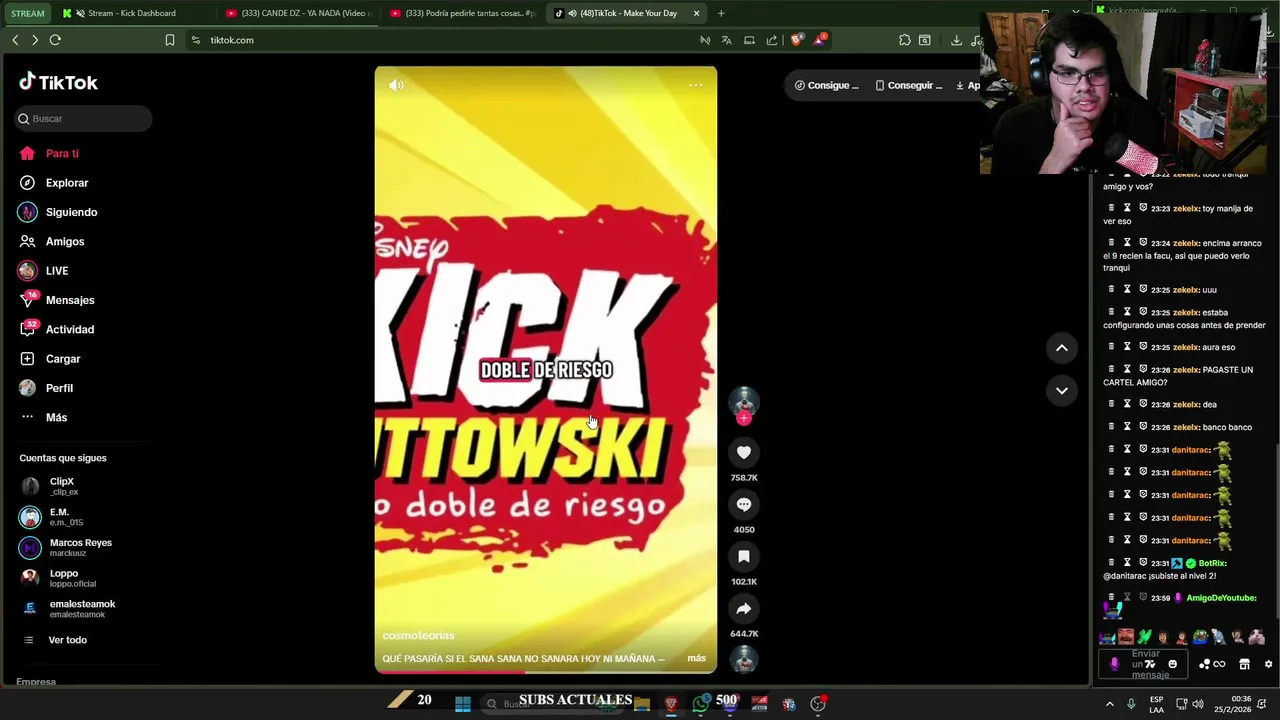Open File Explorer from taskbar
The image size is (1280, 720).
(x=642, y=704)
